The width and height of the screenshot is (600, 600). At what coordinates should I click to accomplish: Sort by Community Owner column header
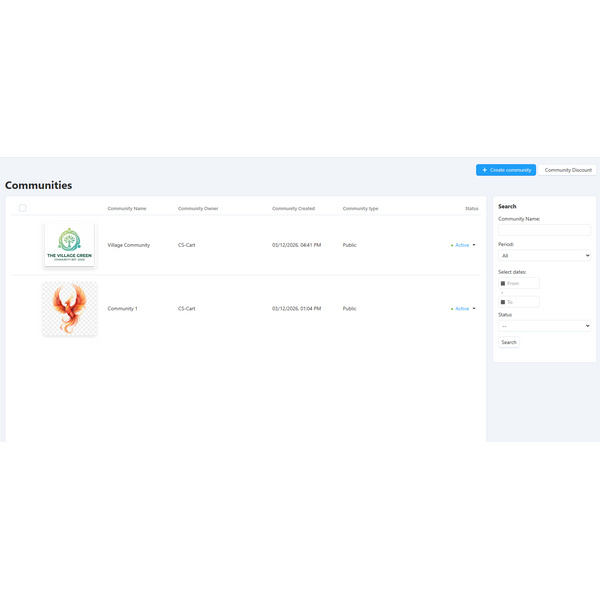(x=198, y=208)
